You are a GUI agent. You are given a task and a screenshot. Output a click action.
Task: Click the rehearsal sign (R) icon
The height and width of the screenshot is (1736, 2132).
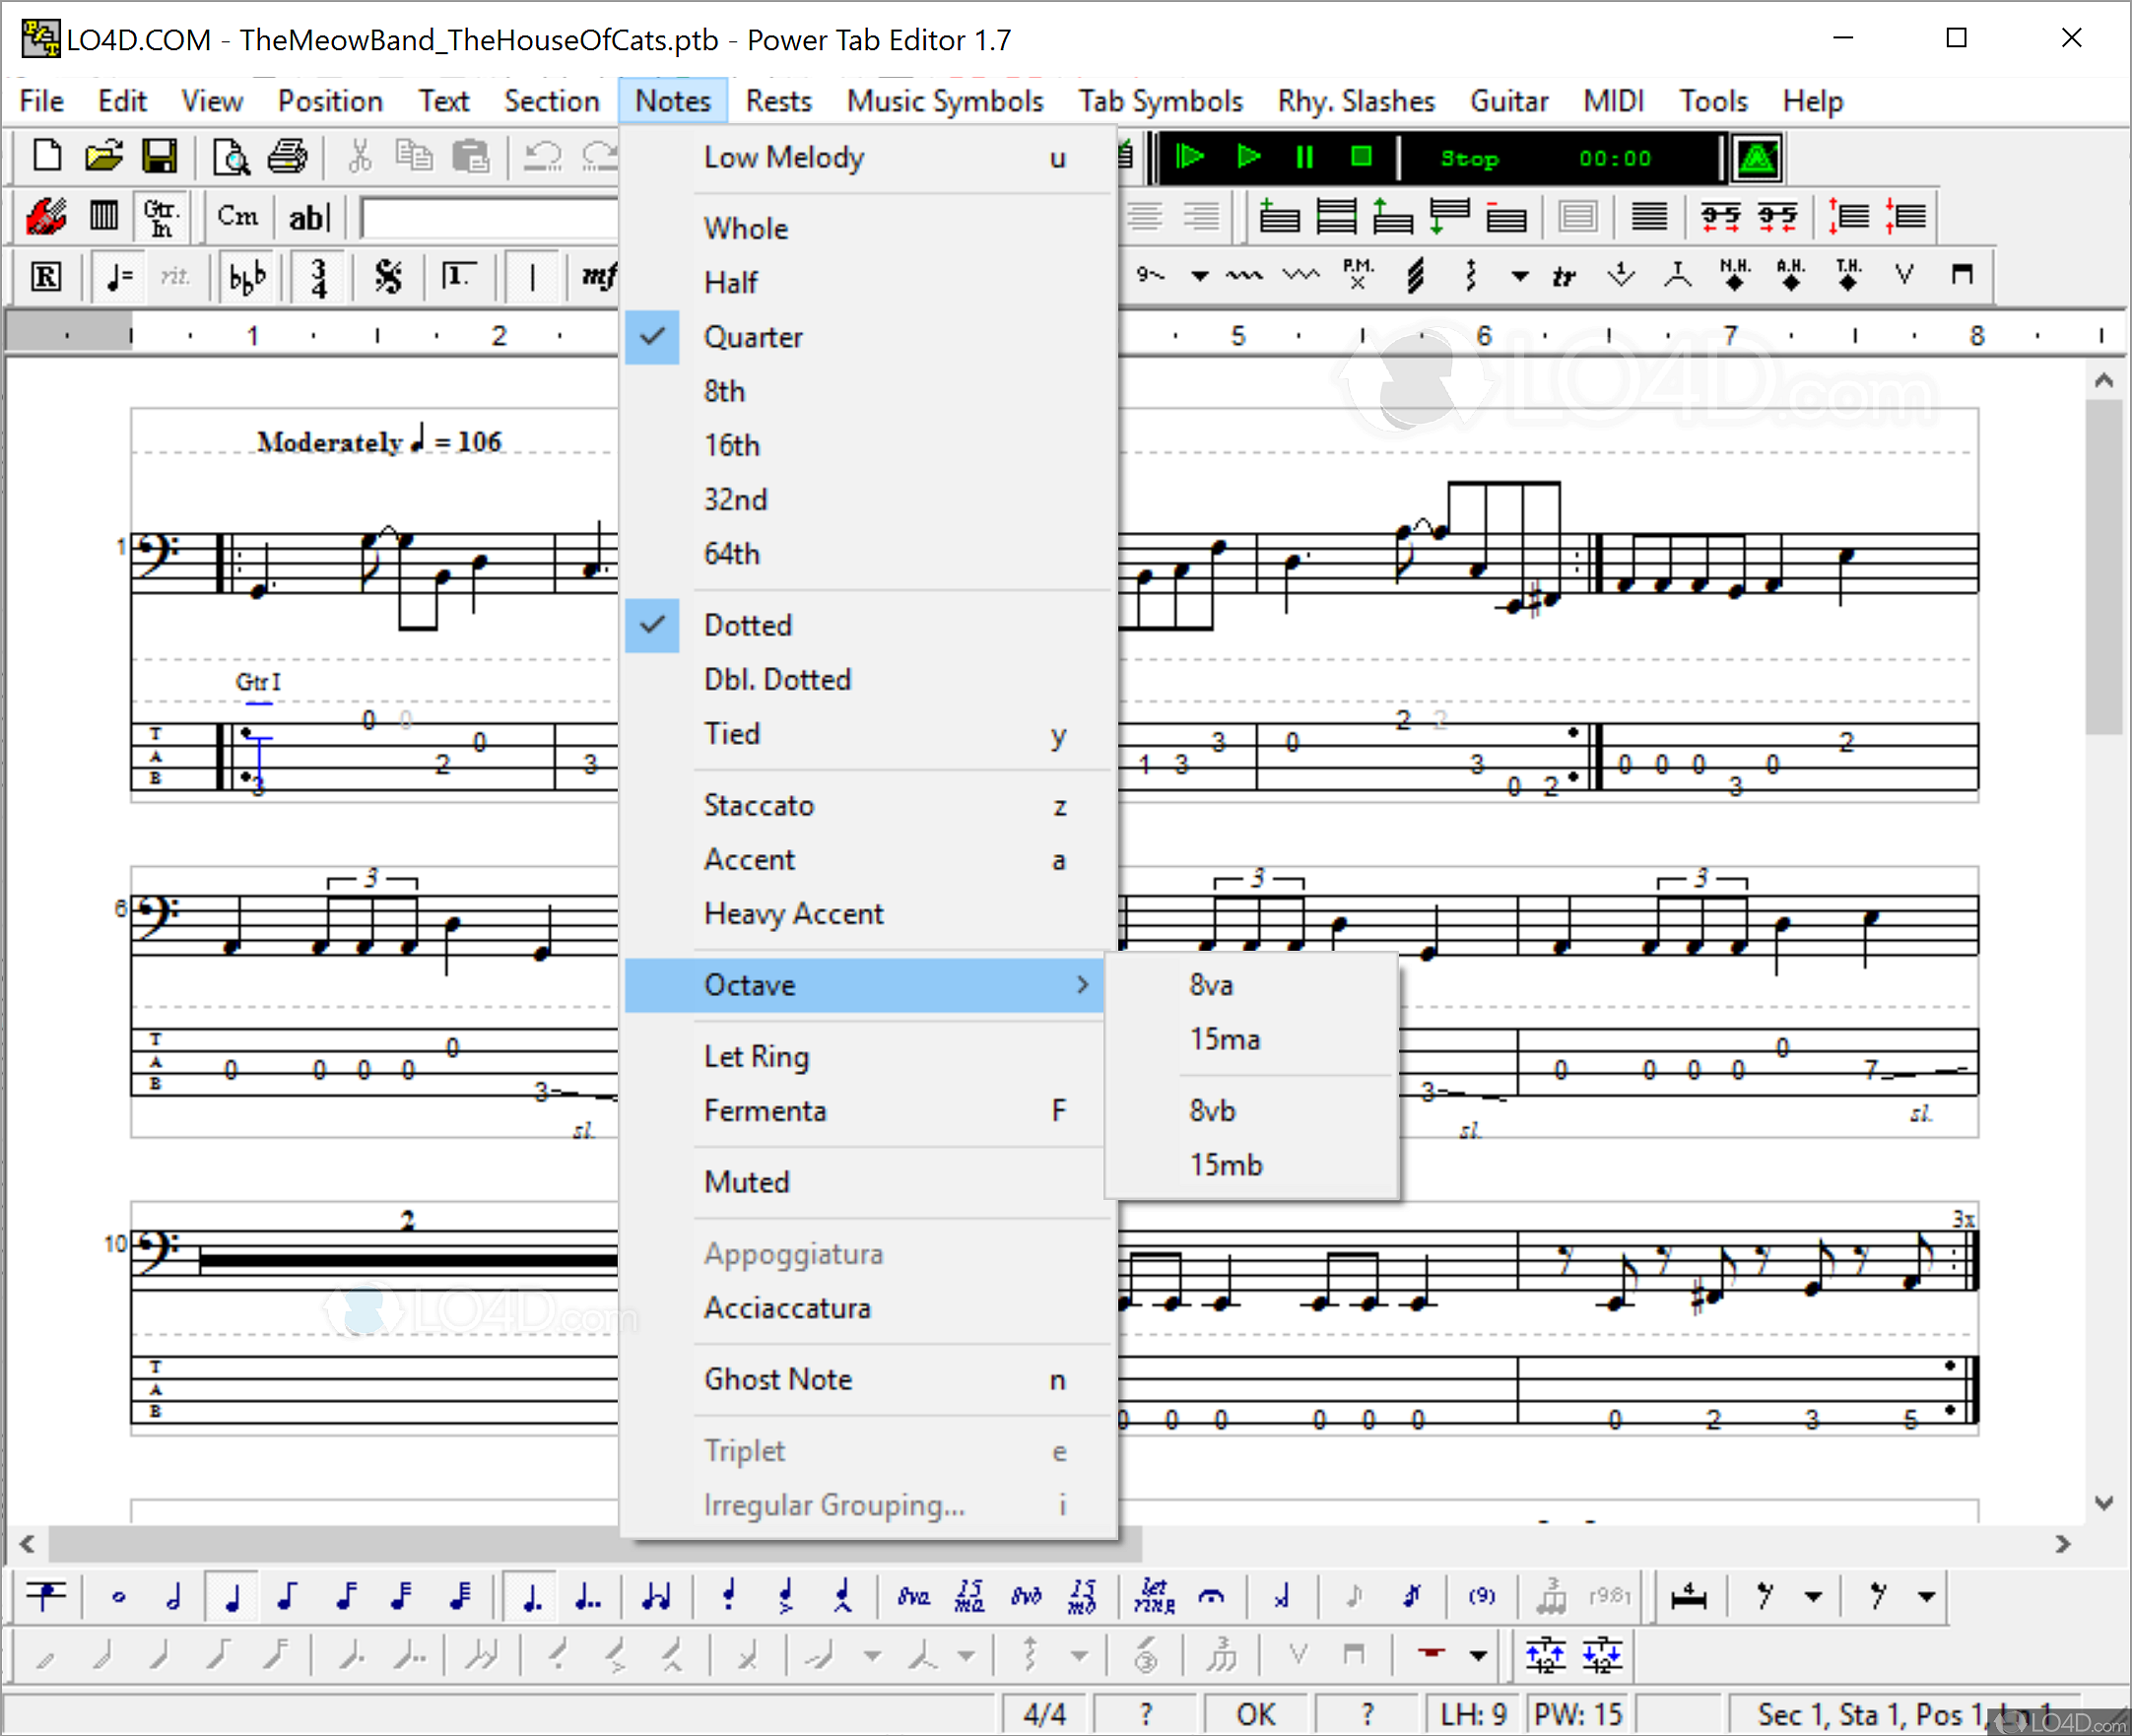(44, 277)
